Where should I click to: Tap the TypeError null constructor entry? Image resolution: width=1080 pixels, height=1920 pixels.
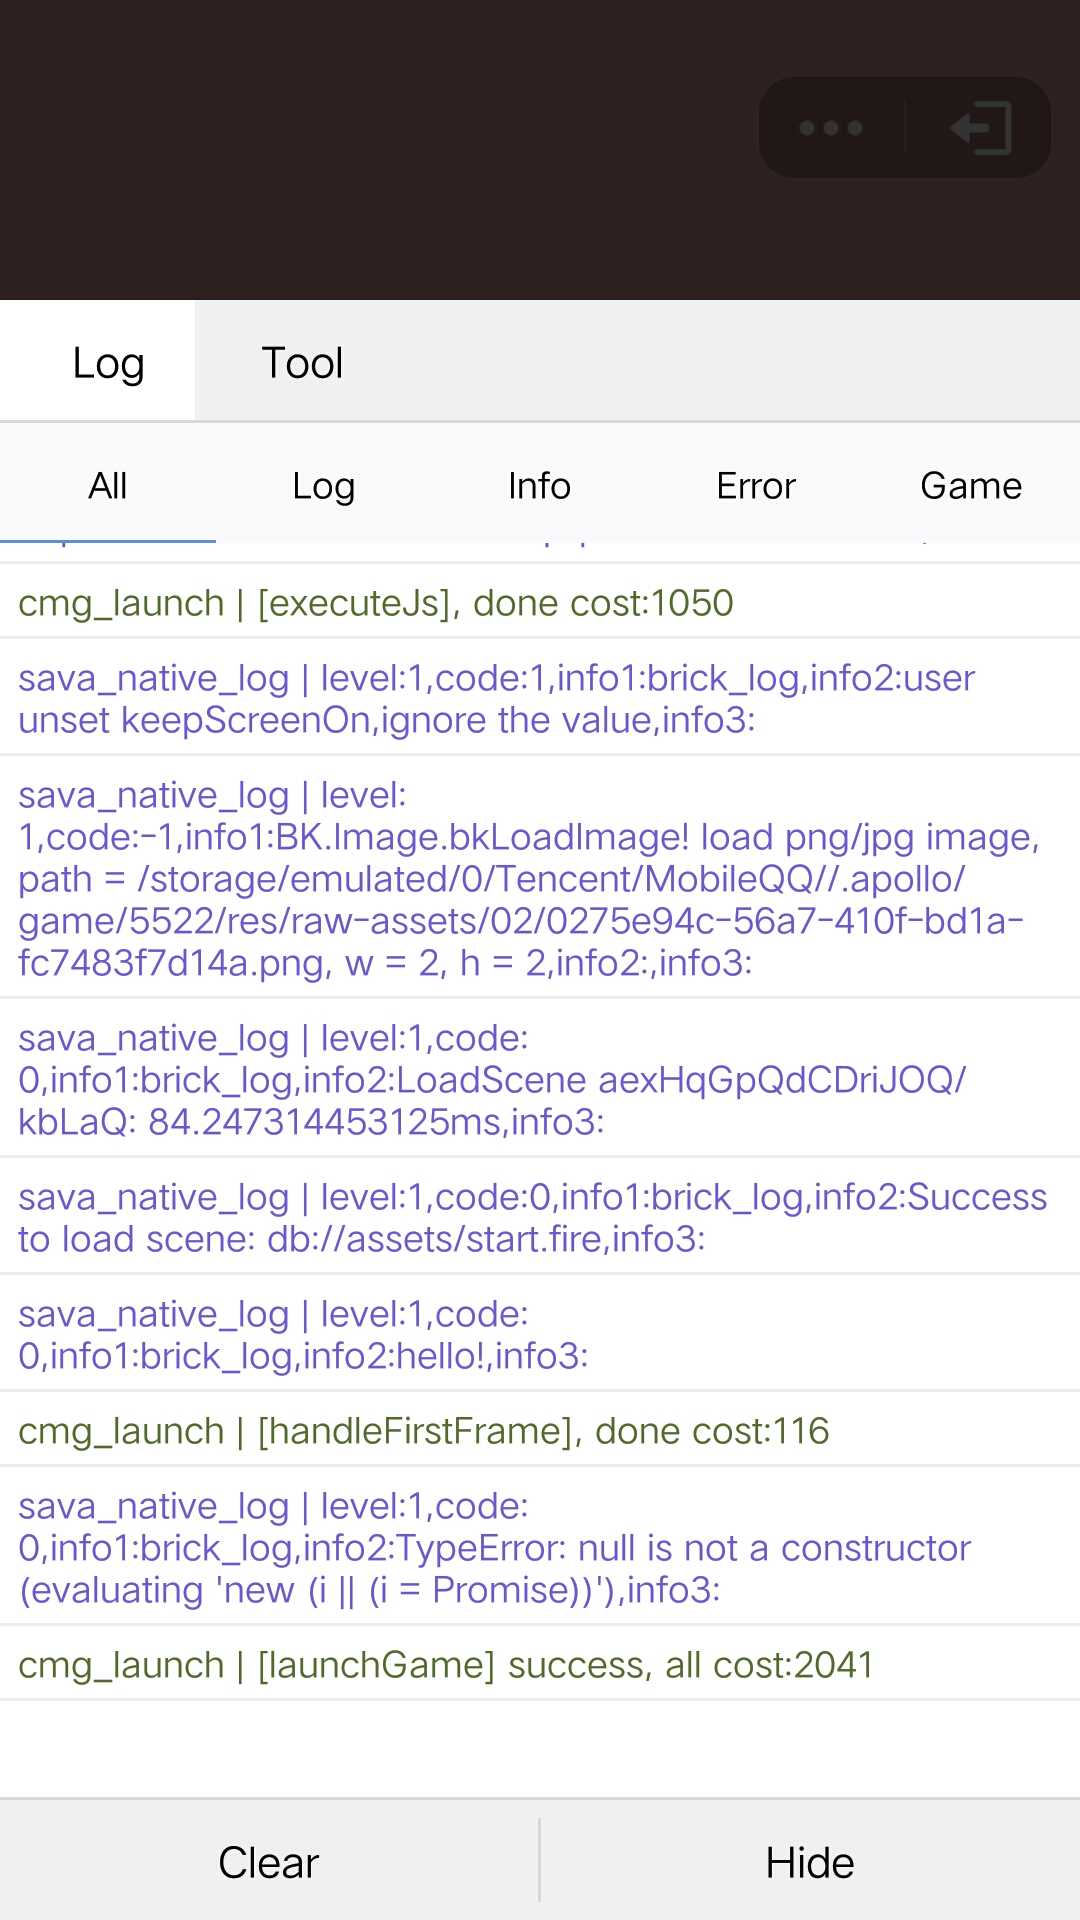(x=495, y=1548)
